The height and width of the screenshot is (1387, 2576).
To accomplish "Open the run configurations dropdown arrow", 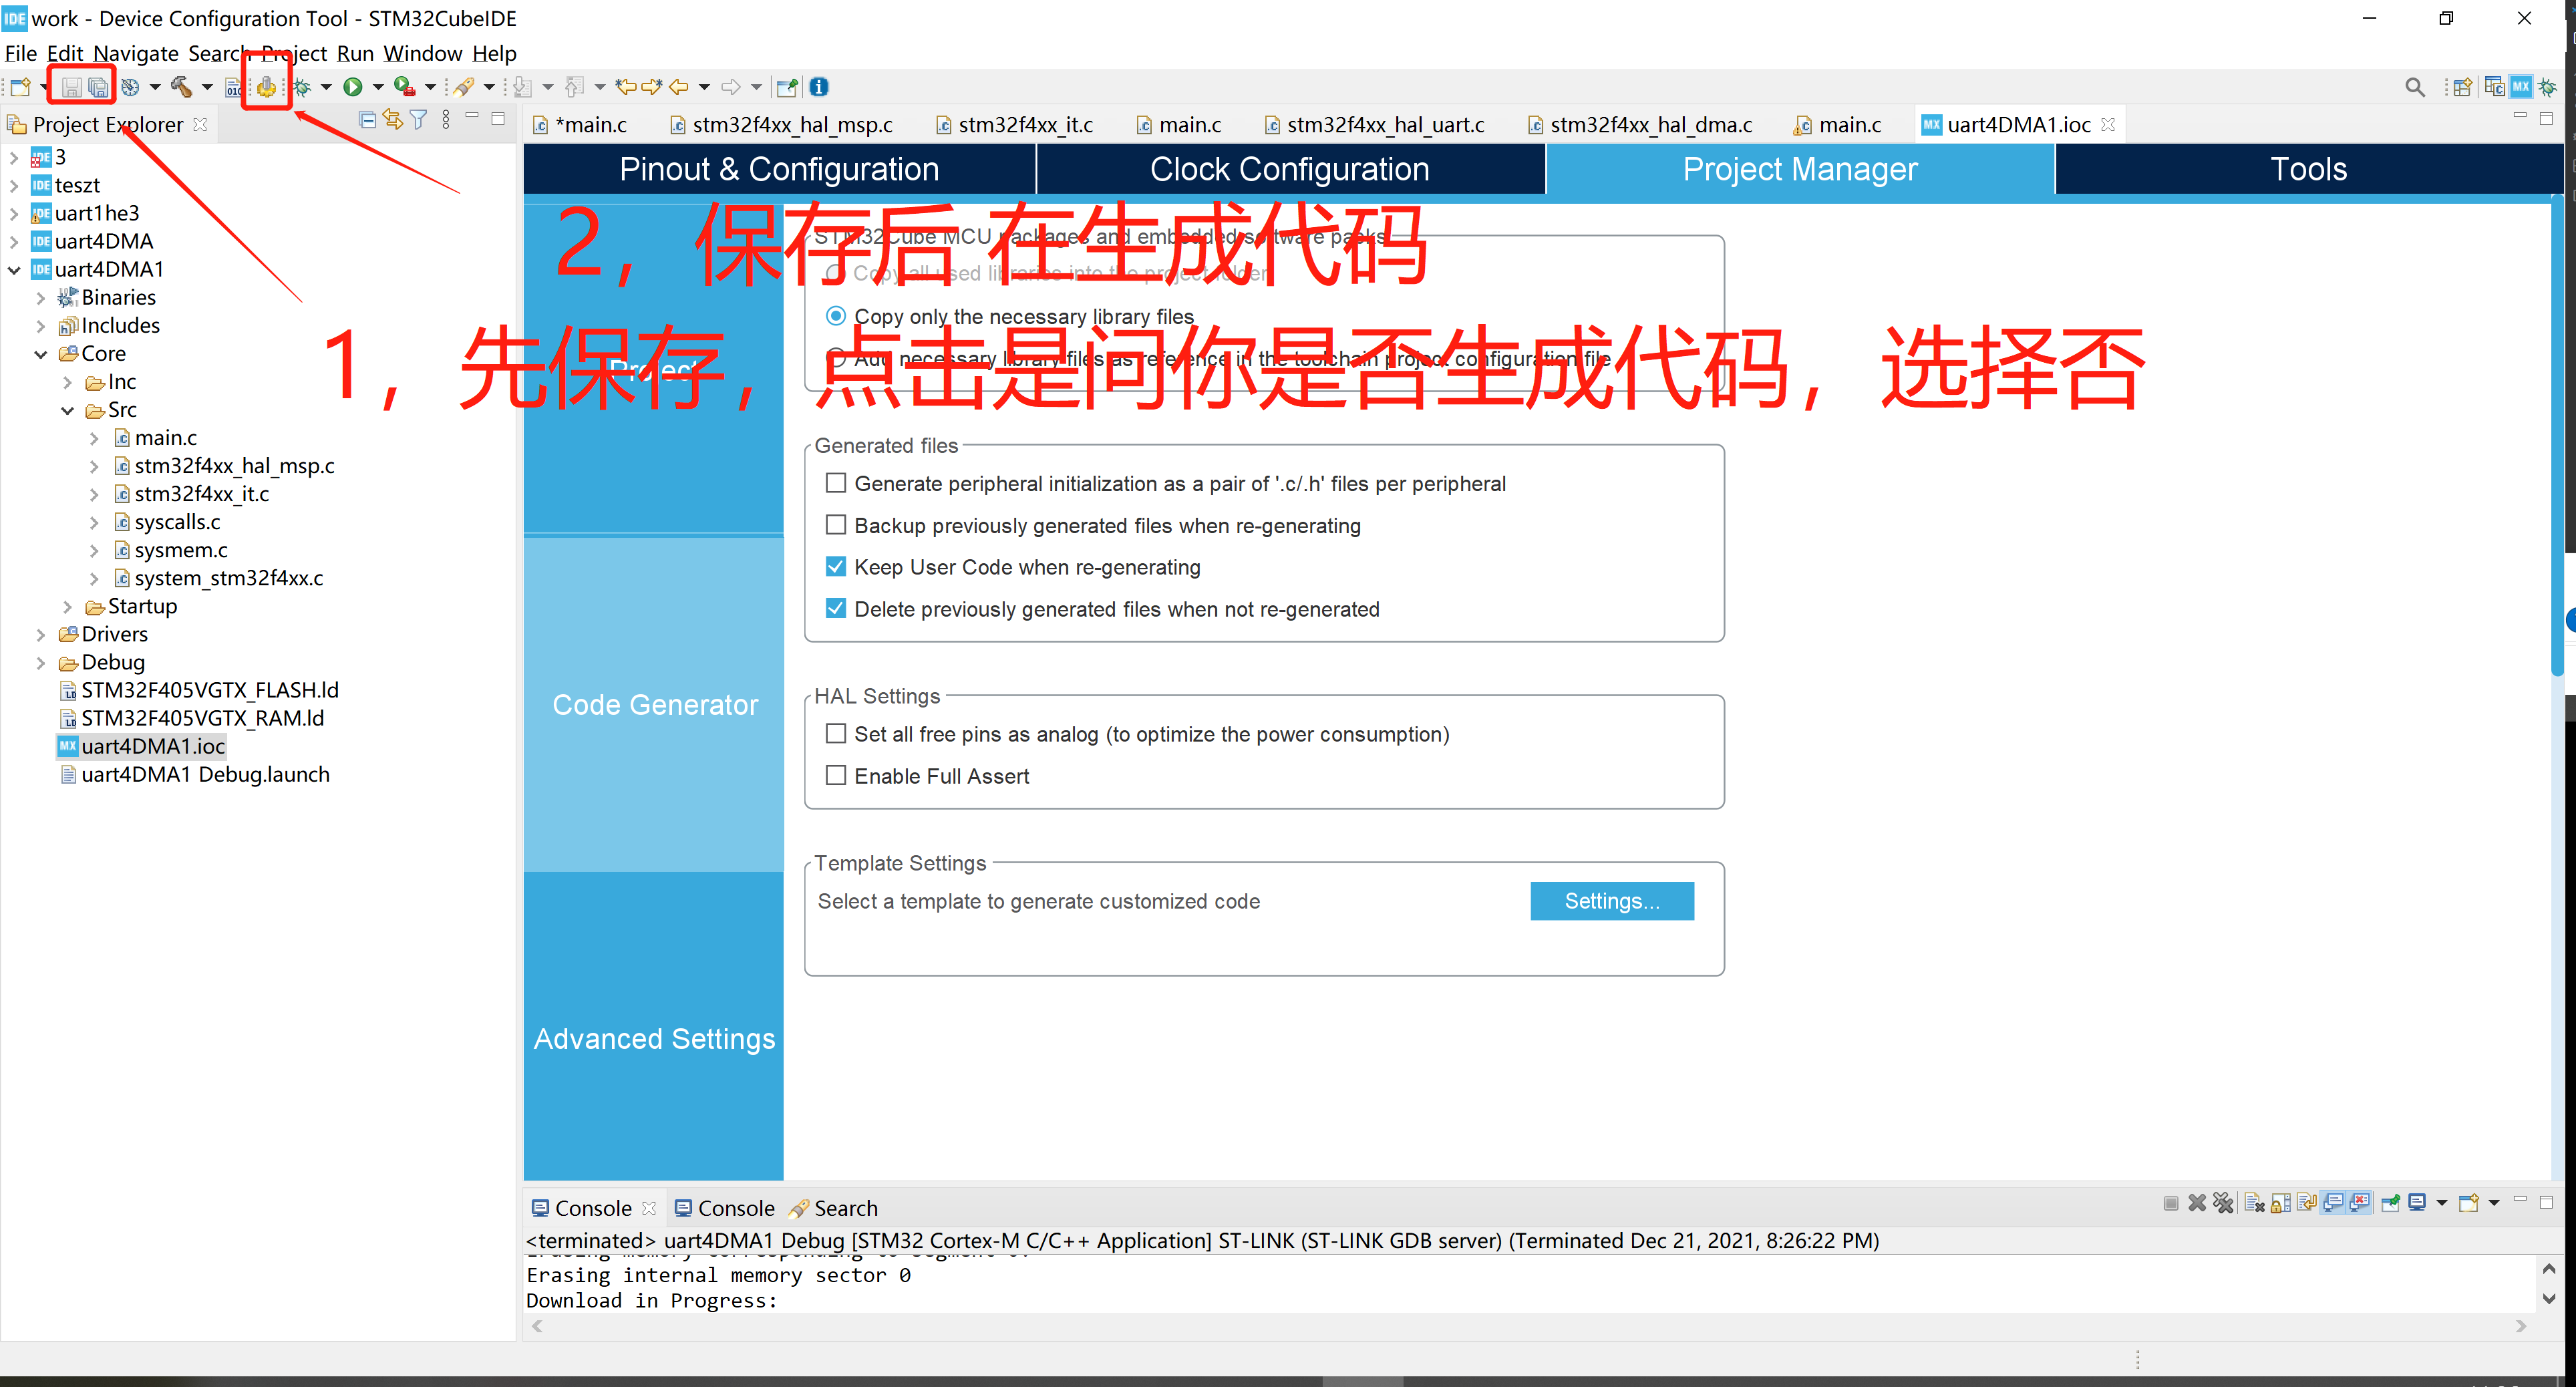I will [378, 86].
